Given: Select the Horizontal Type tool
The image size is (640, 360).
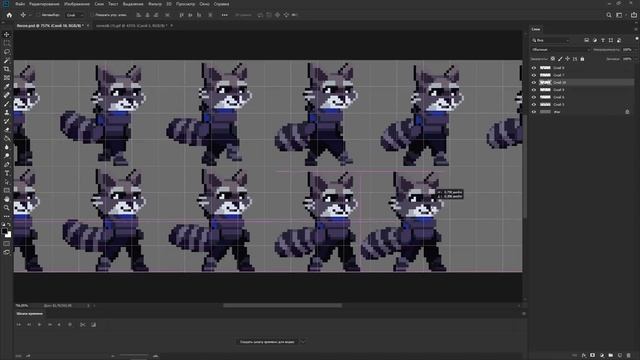Looking at the screenshot, I should click(7, 173).
